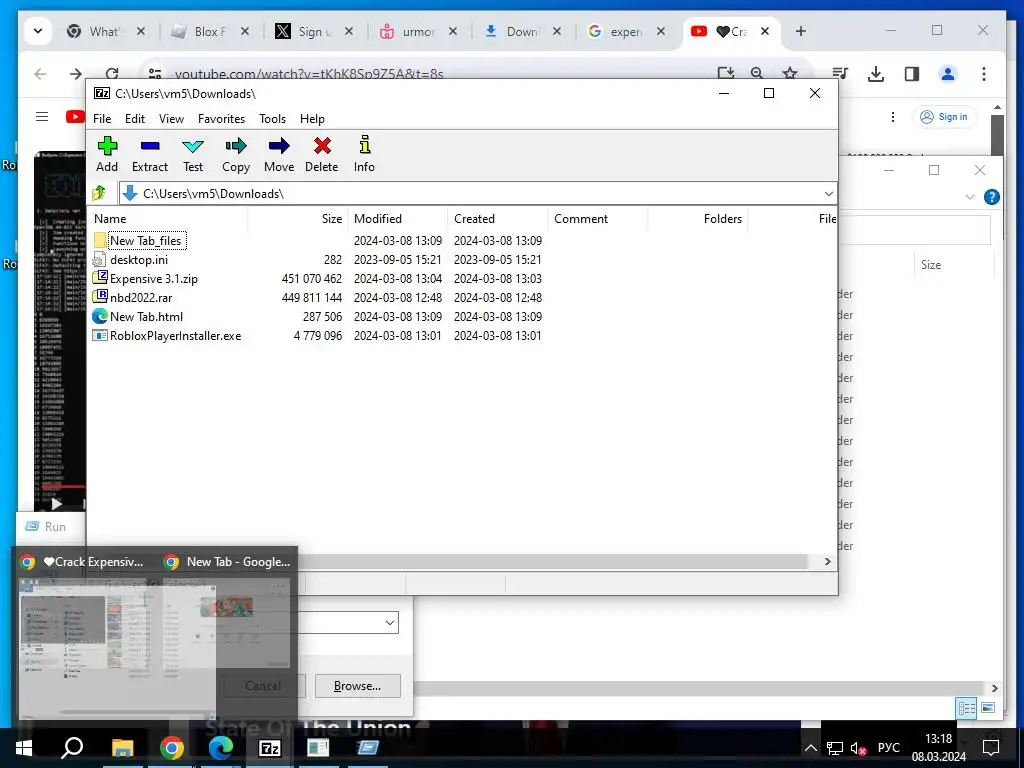Play the YouTube video

pyautogui.click(x=56, y=504)
